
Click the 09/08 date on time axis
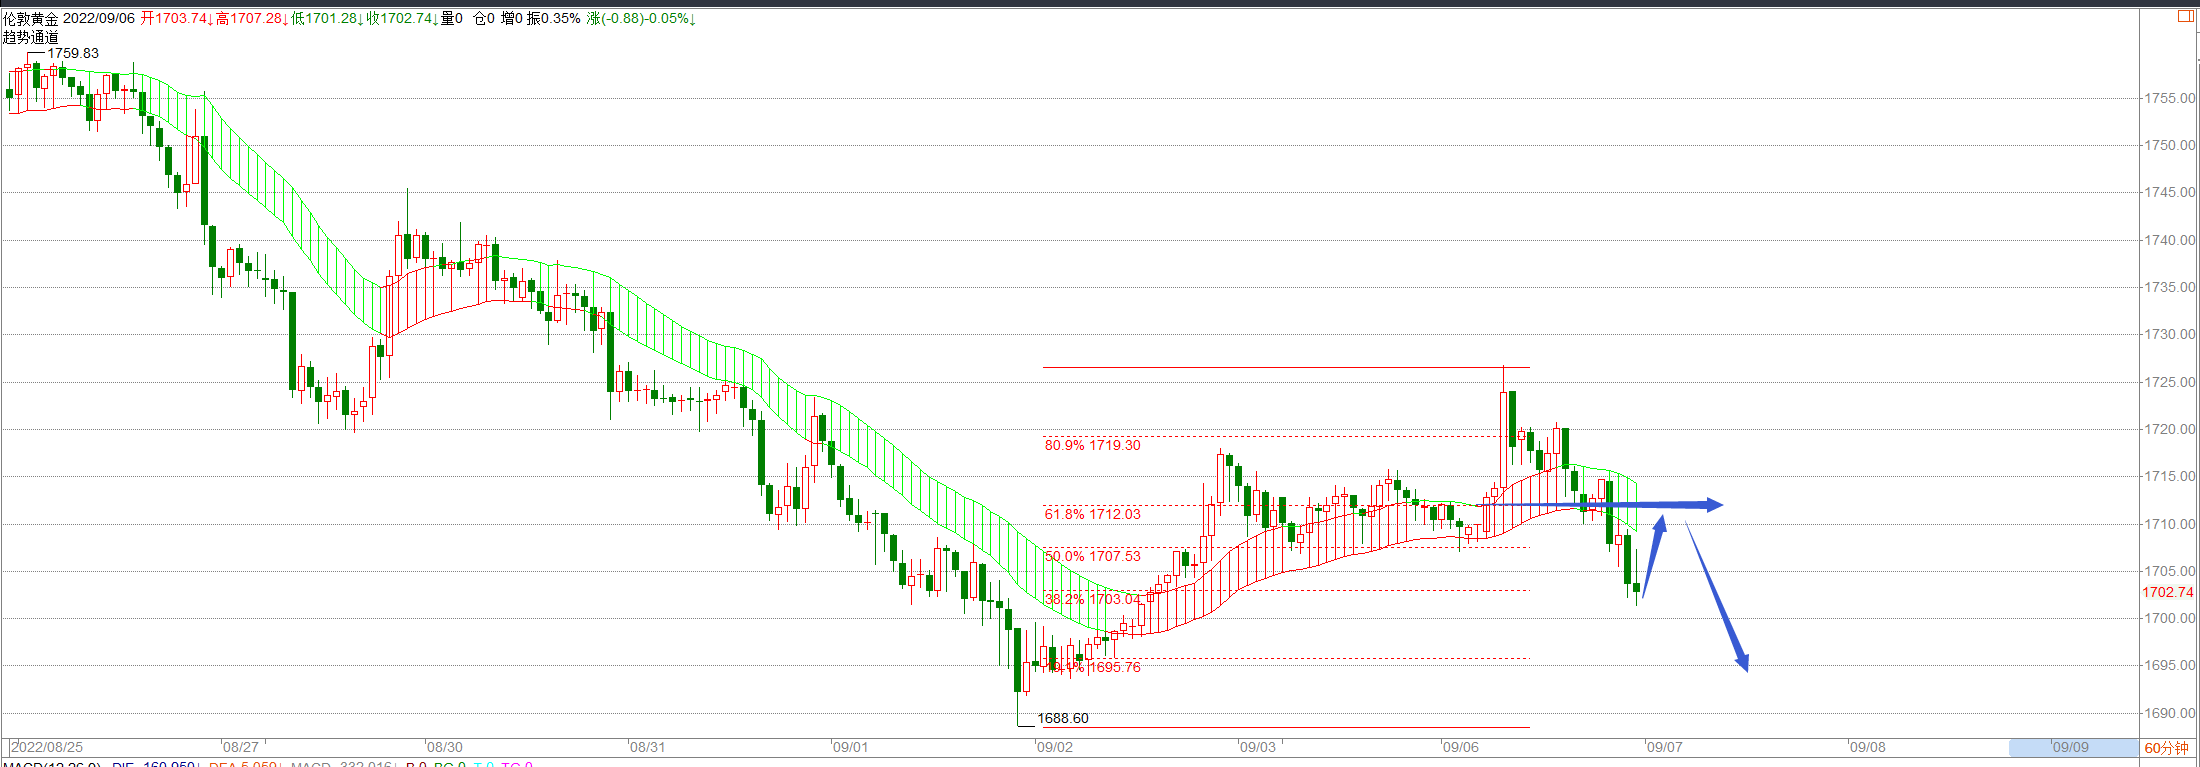[x=1868, y=747]
